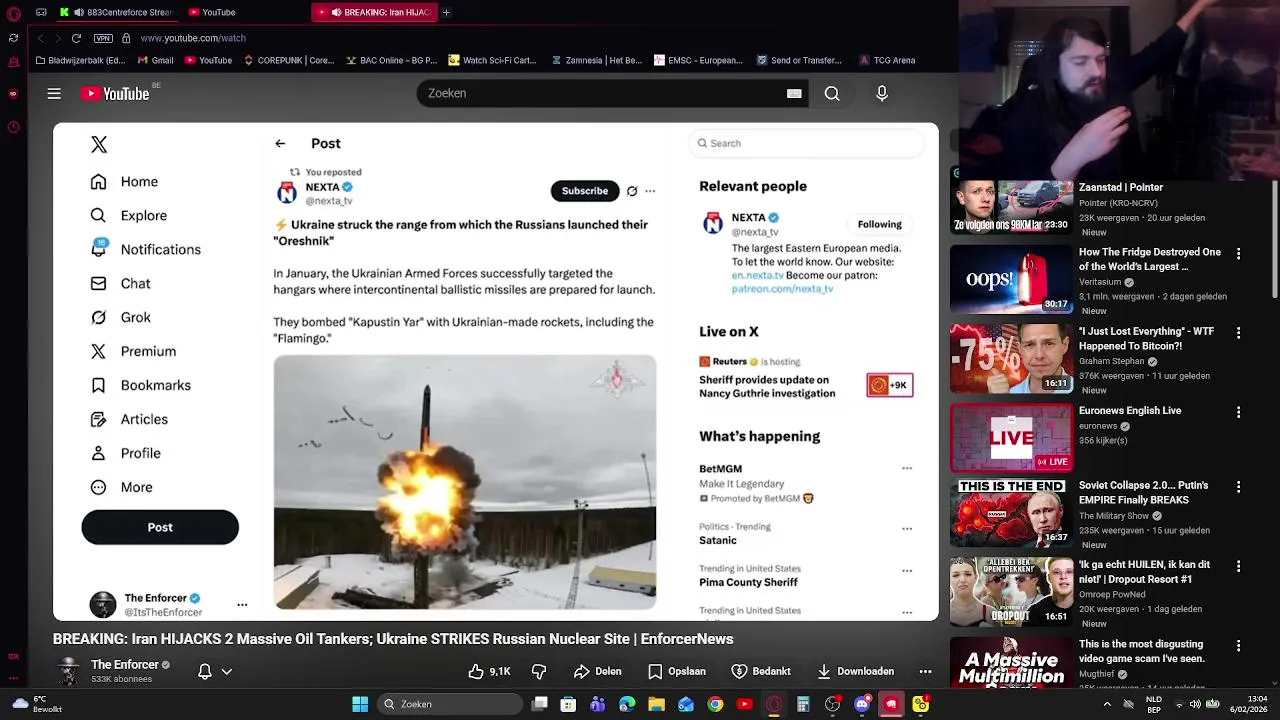Show hidden system tray icons chevron

(x=1106, y=704)
